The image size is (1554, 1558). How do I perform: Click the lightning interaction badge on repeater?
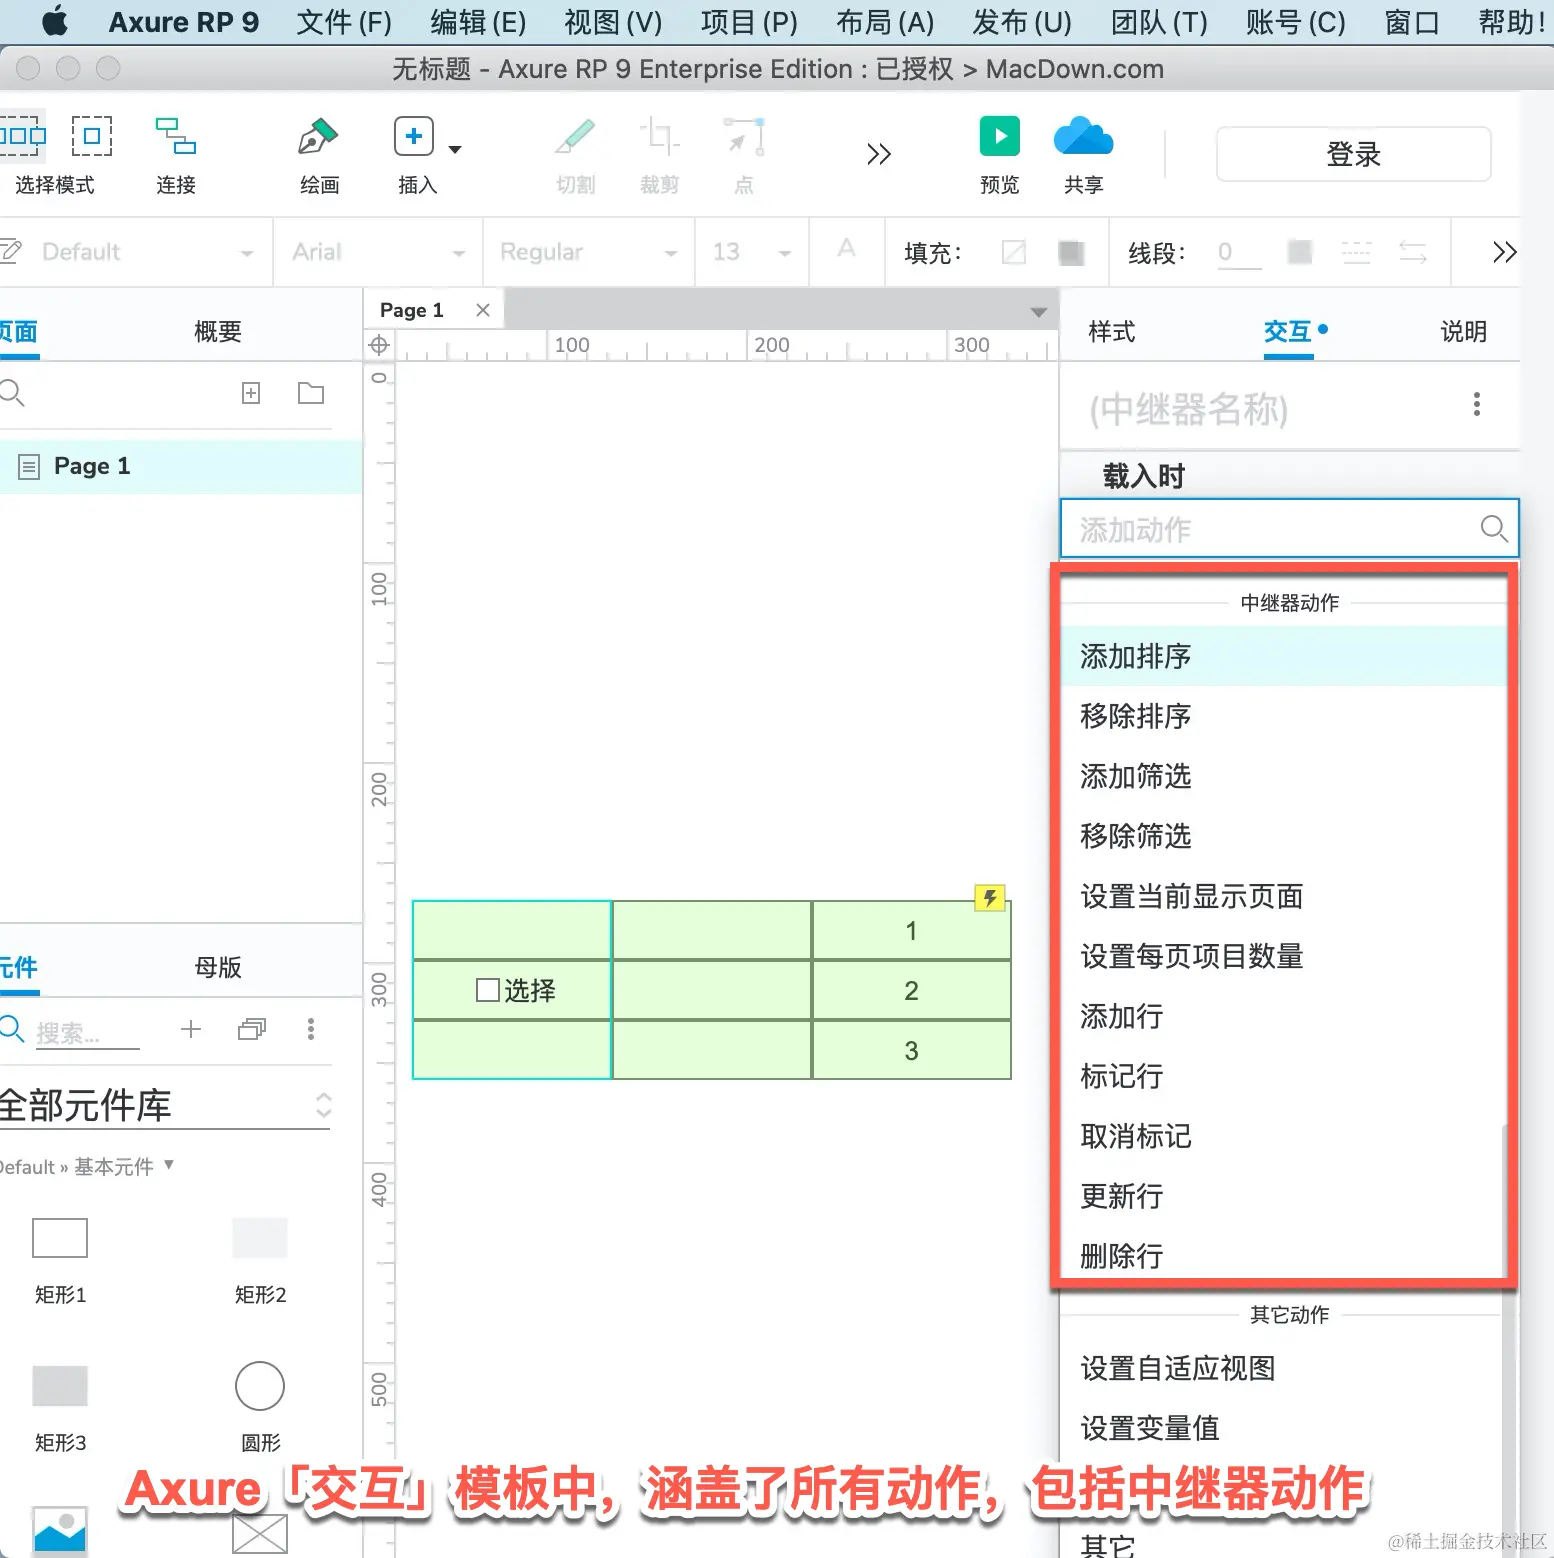tap(990, 897)
